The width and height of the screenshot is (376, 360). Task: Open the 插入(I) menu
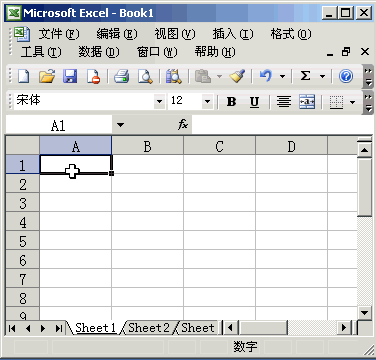[233, 34]
